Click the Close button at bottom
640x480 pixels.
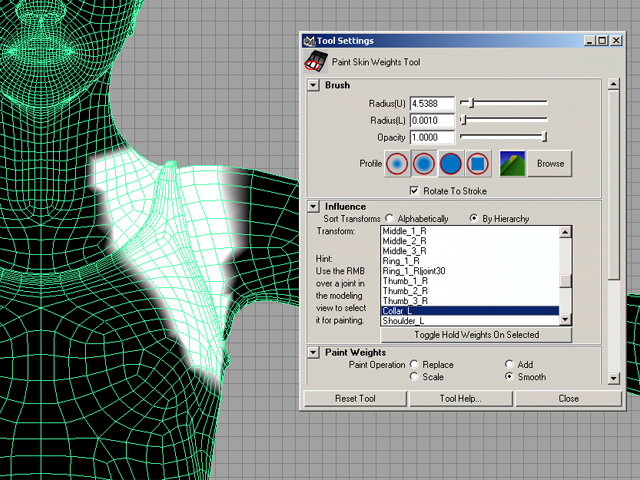(569, 398)
